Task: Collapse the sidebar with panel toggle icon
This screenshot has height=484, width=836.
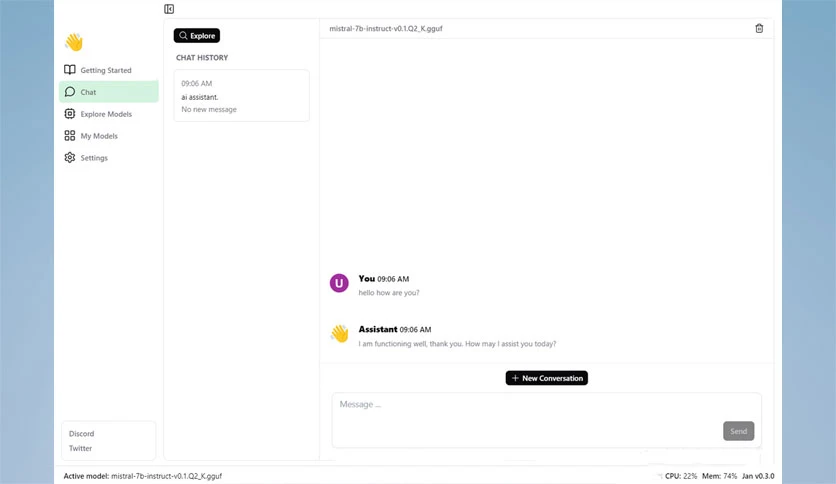Action: point(169,9)
